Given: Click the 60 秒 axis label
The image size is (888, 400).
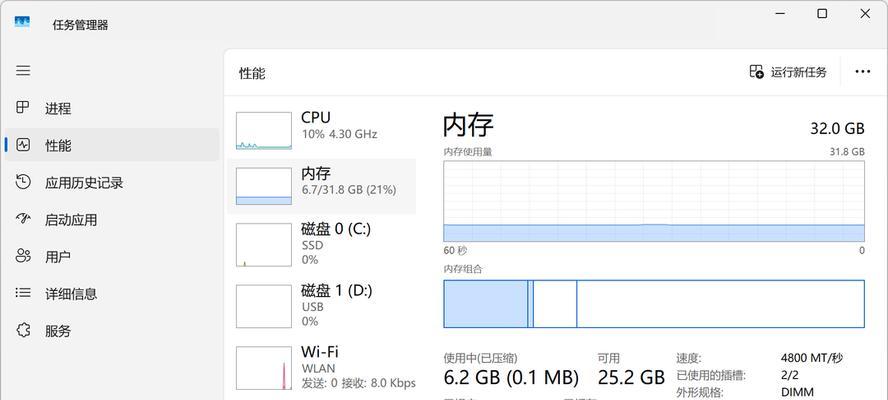Looking at the screenshot, I should pyautogui.click(x=455, y=250).
